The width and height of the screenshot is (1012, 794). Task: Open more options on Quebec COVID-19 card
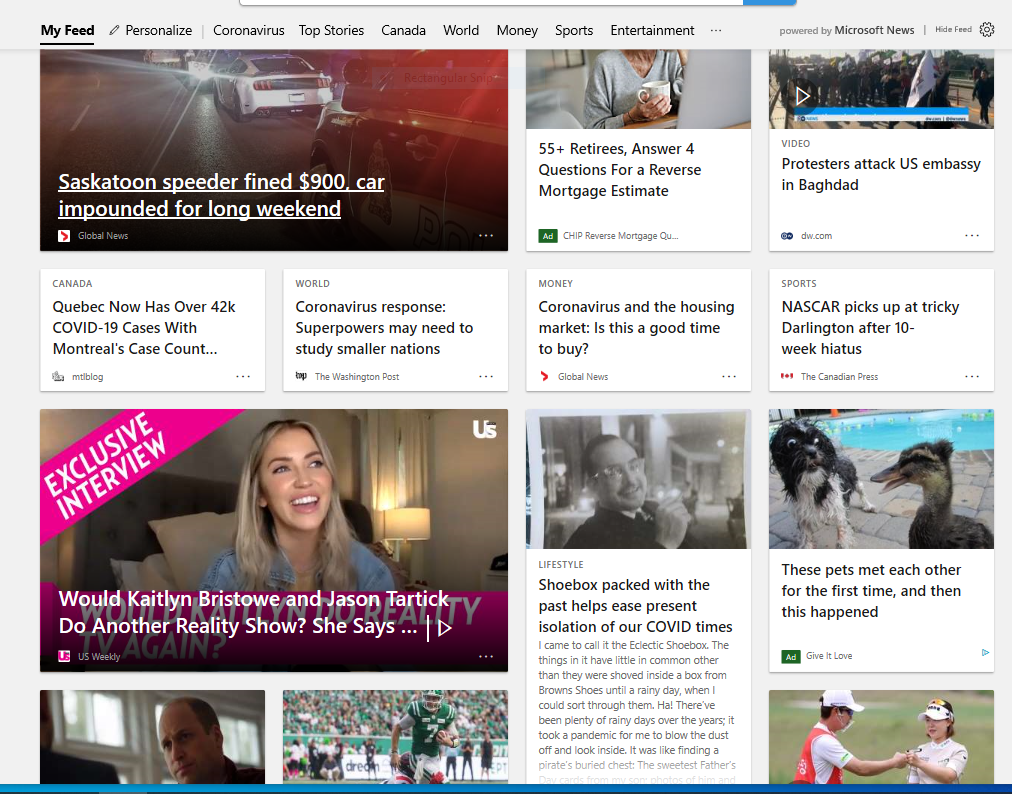coord(243,376)
